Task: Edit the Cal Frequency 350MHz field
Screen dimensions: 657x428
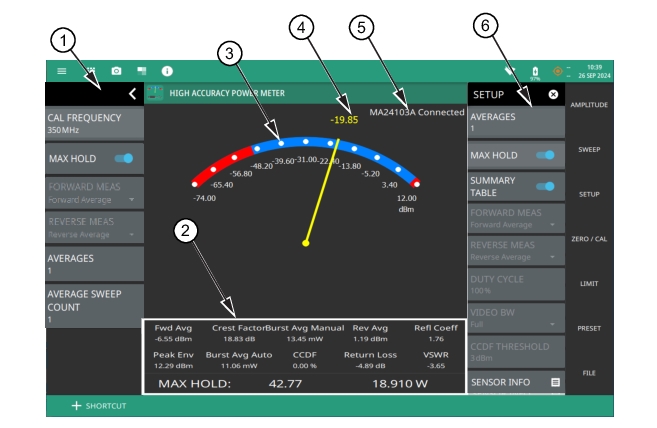Action: pyautogui.click(x=95, y=124)
